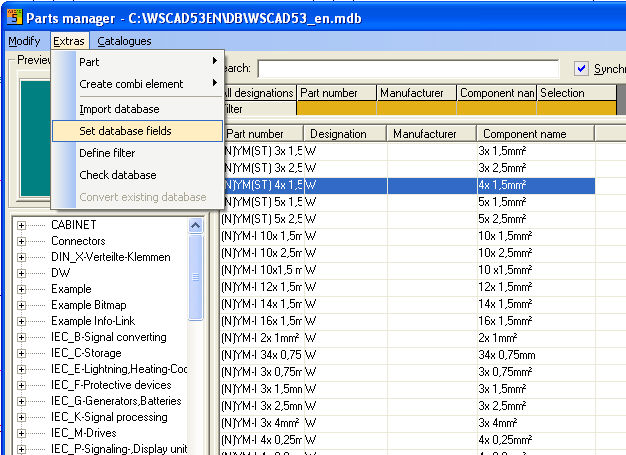Screen dimensions: 626x455
Task: Select highlighted row (N)YM(ST) 4x 1,5
Action: click(x=408, y=185)
